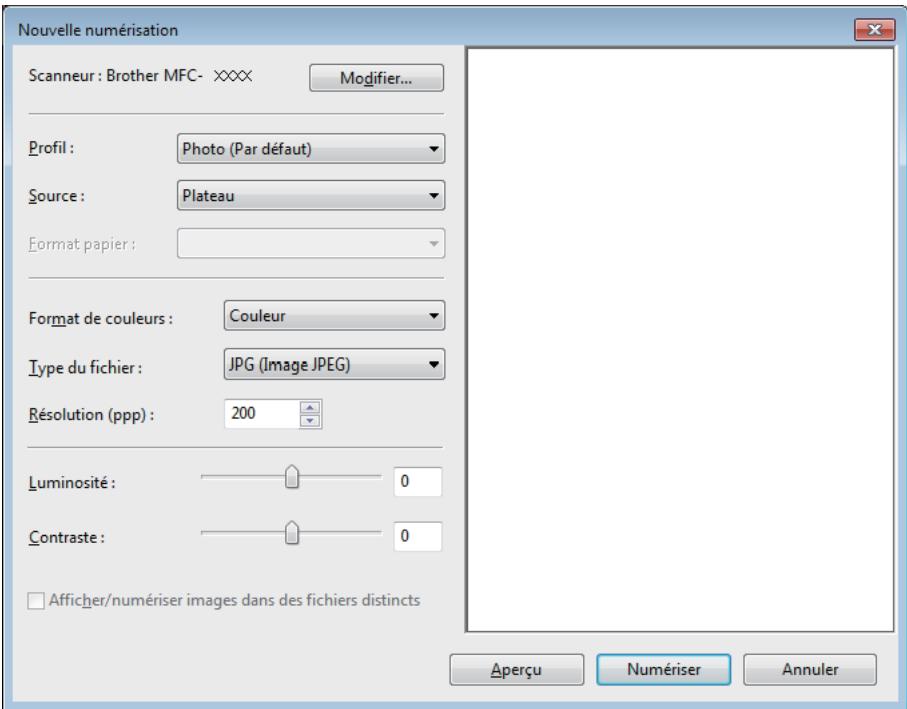Screen dimensions: 907x709
Task: Click the Profil : label
Action: 51,148
